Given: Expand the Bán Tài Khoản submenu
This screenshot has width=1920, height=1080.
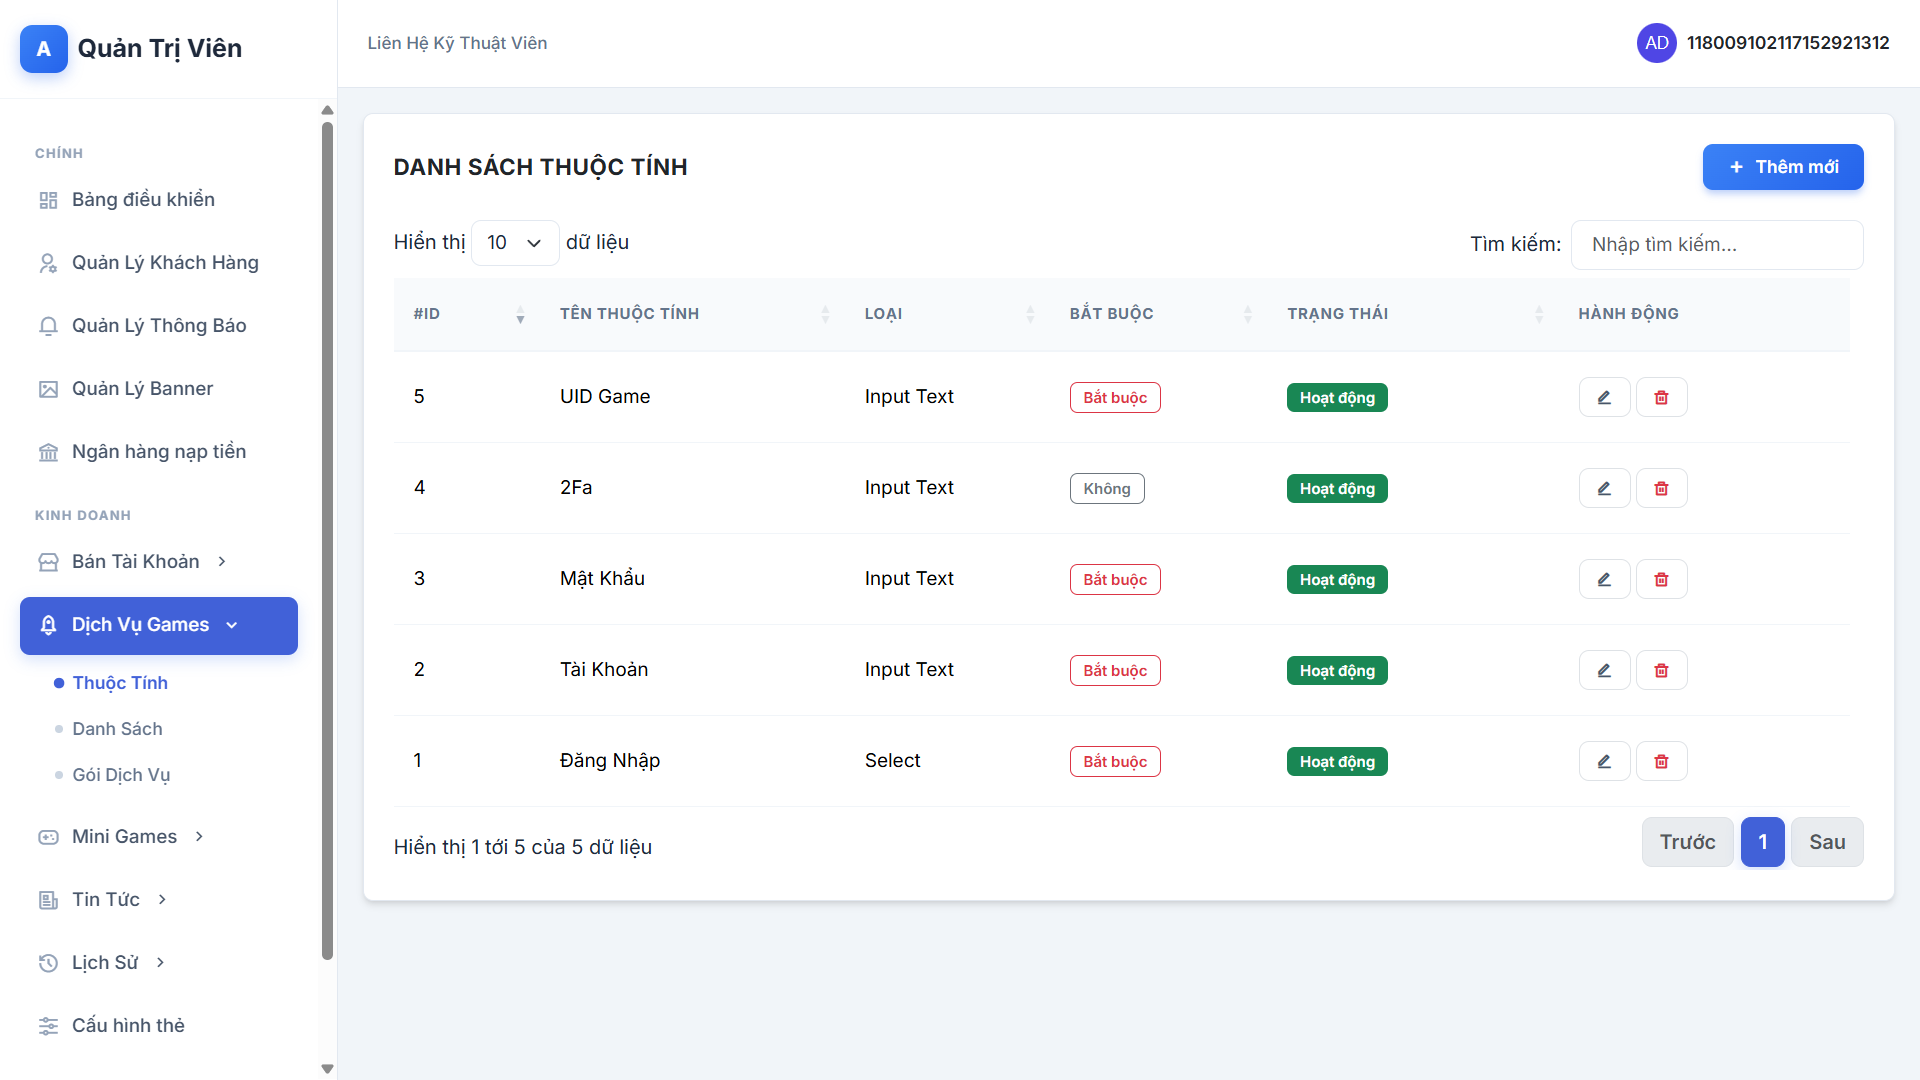Looking at the screenshot, I should point(135,562).
